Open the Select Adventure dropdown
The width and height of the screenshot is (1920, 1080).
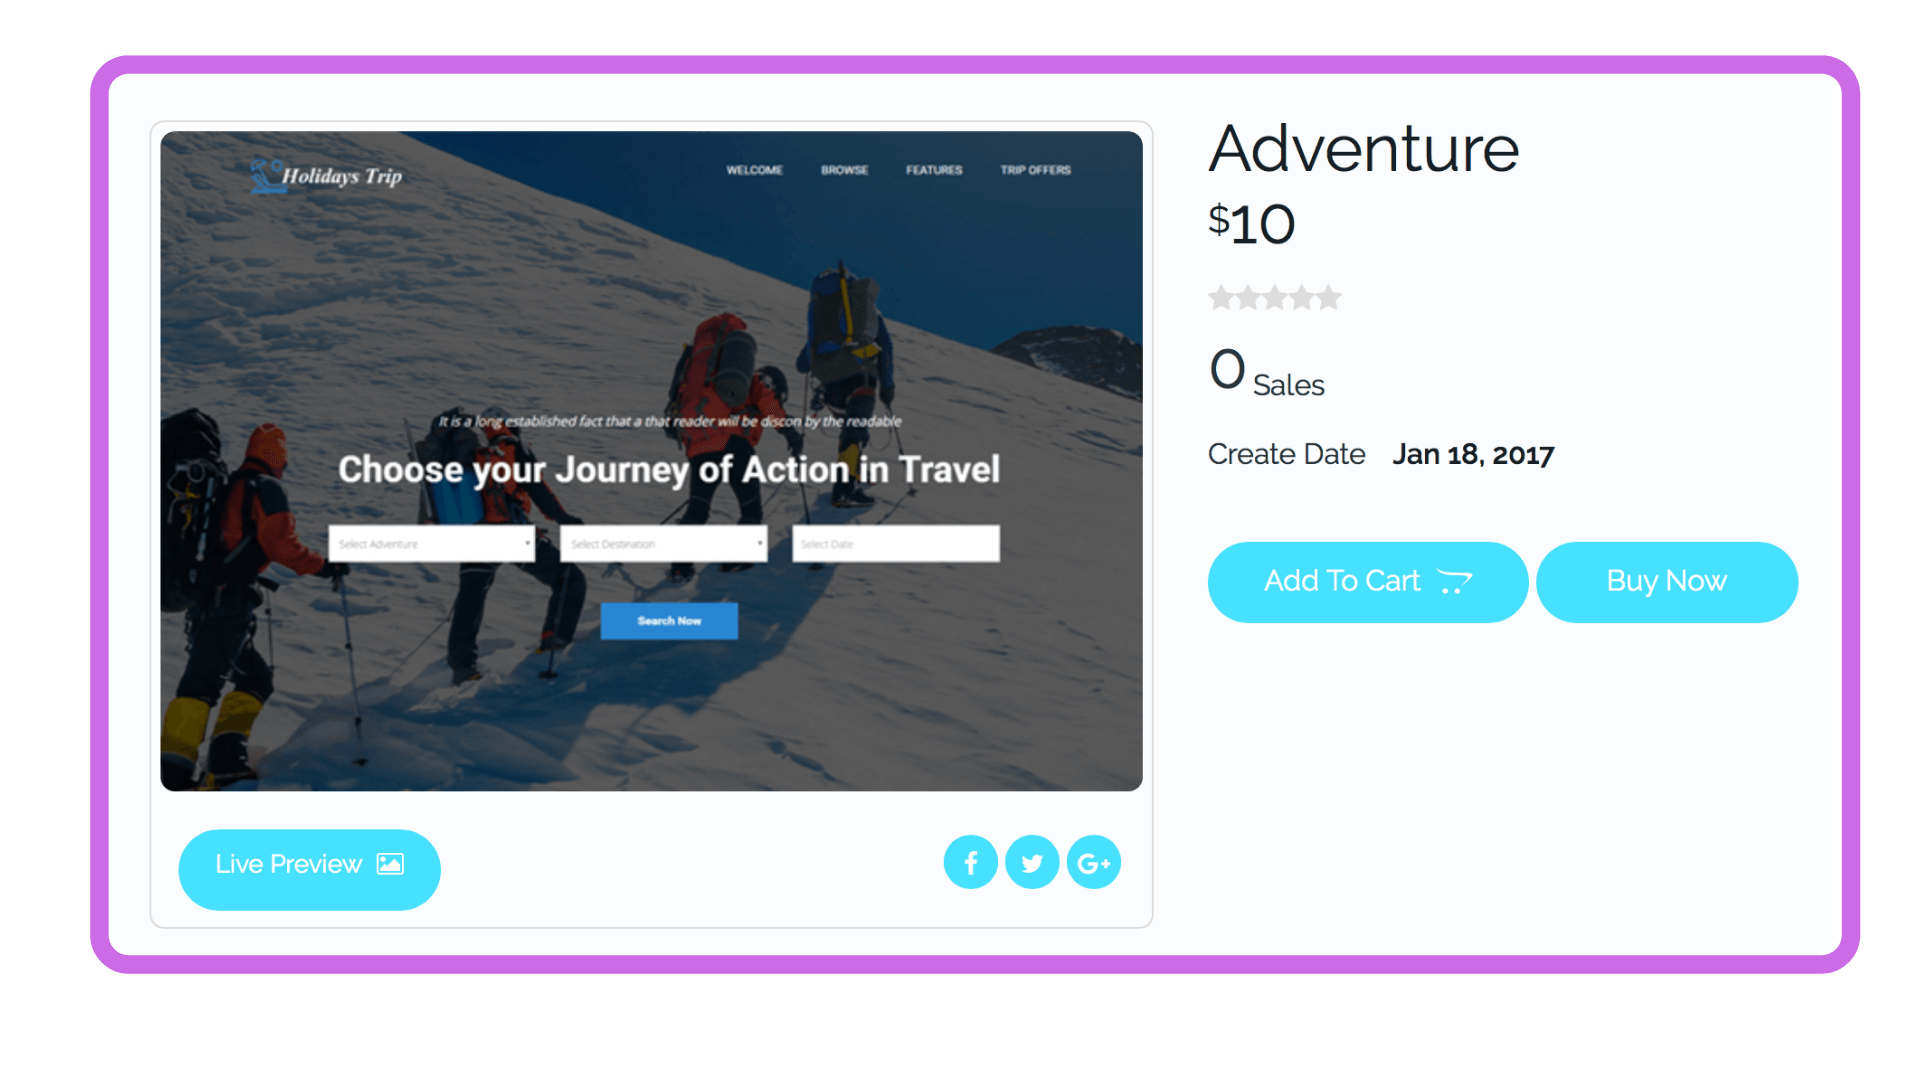[x=432, y=544]
